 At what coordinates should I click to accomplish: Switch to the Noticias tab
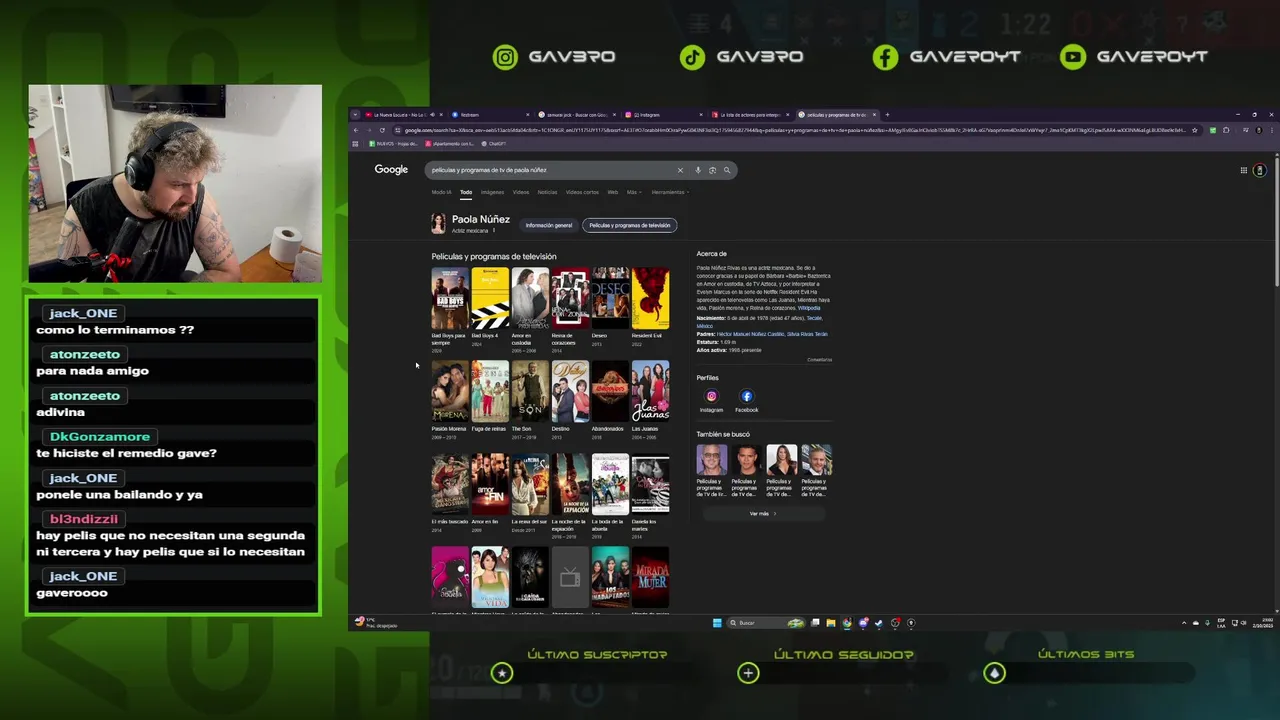(547, 192)
